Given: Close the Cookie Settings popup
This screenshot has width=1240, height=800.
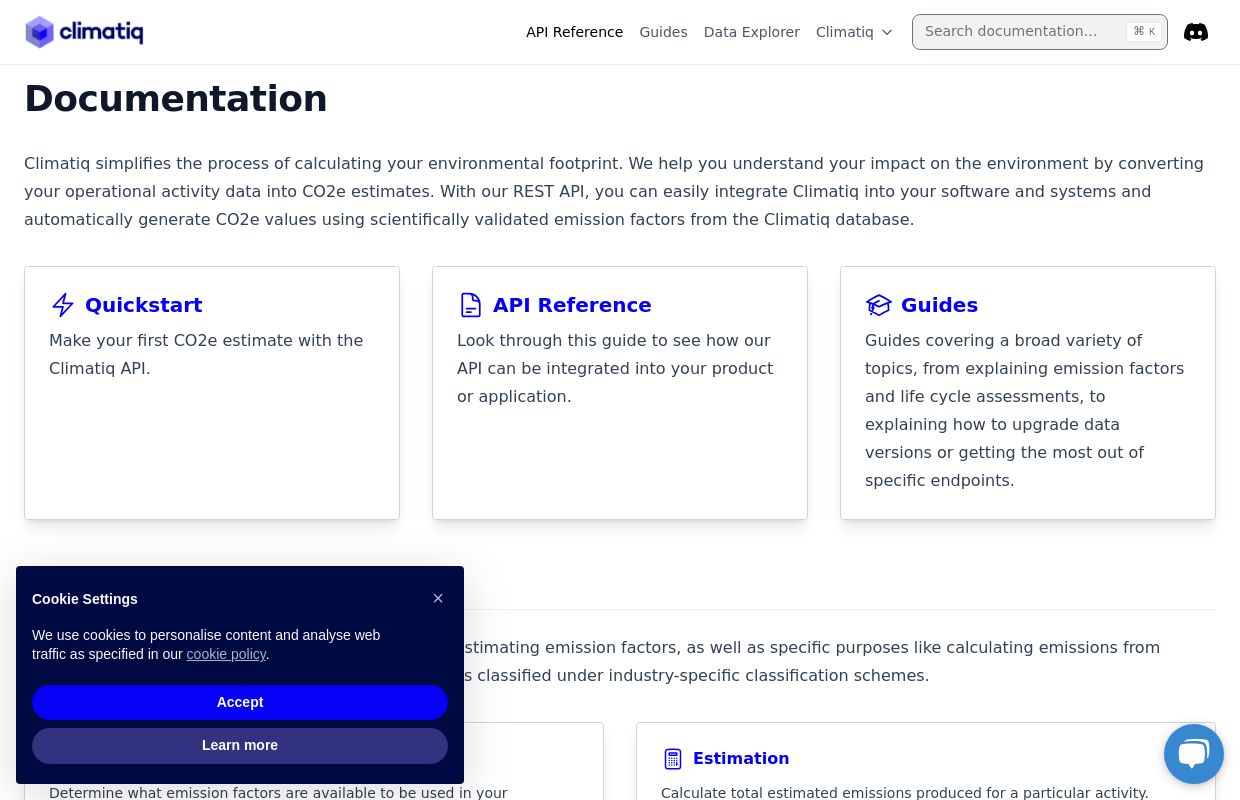Looking at the screenshot, I should pyautogui.click(x=438, y=598).
